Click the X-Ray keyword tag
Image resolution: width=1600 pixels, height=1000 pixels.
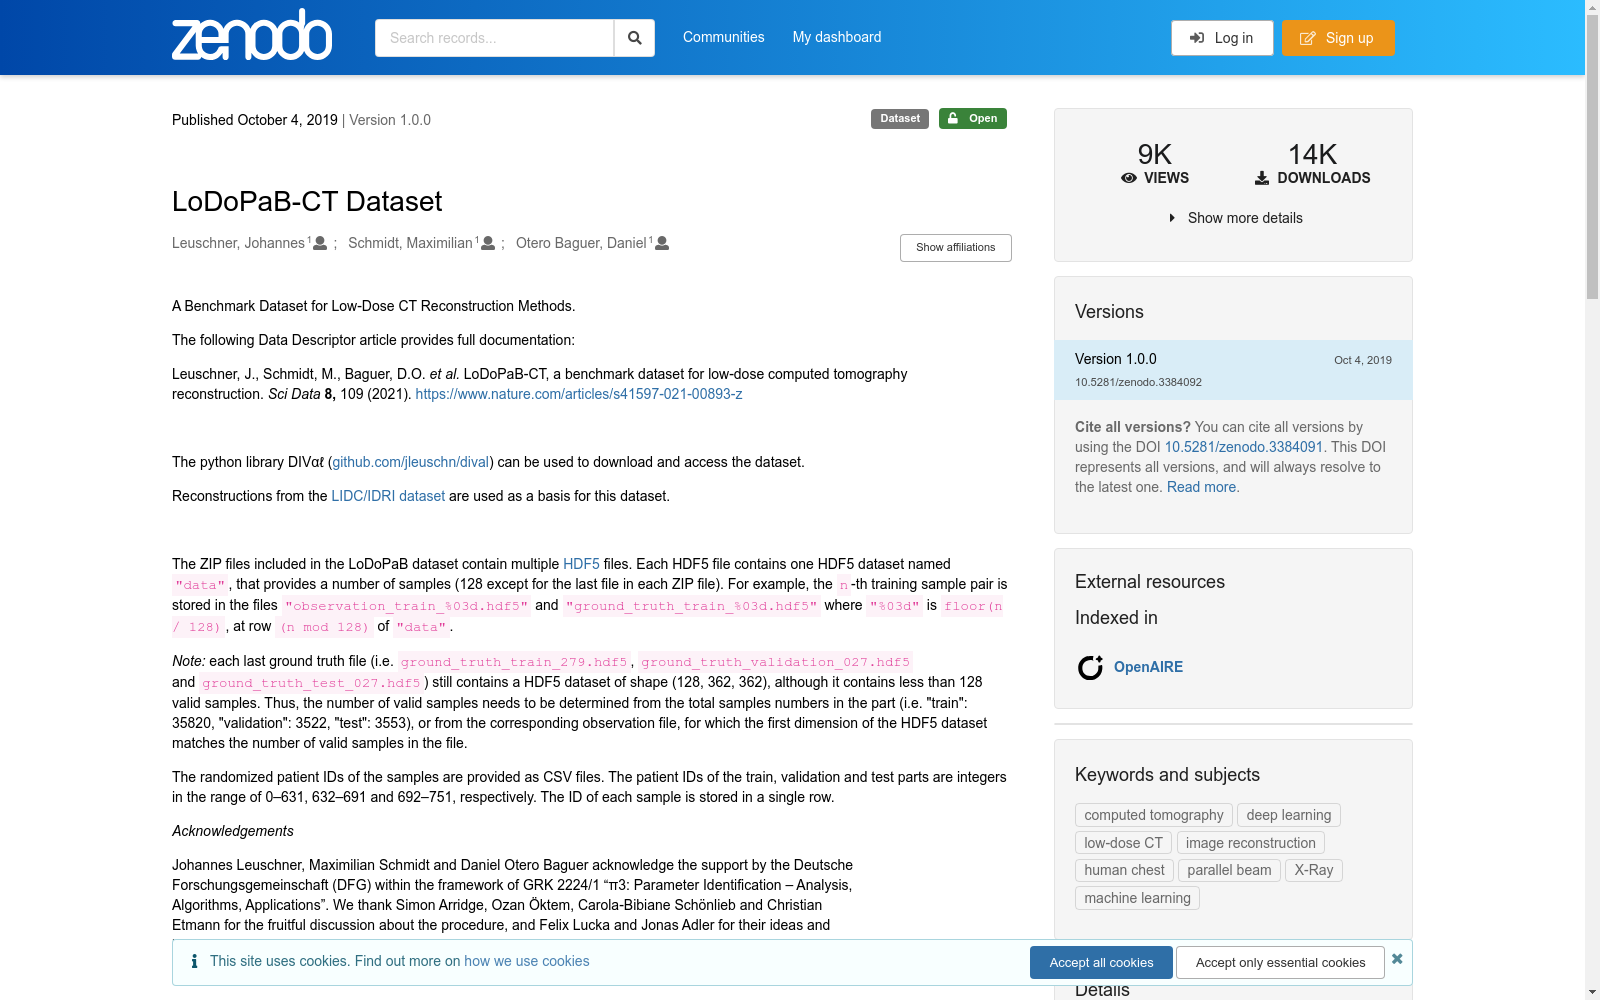tap(1314, 870)
